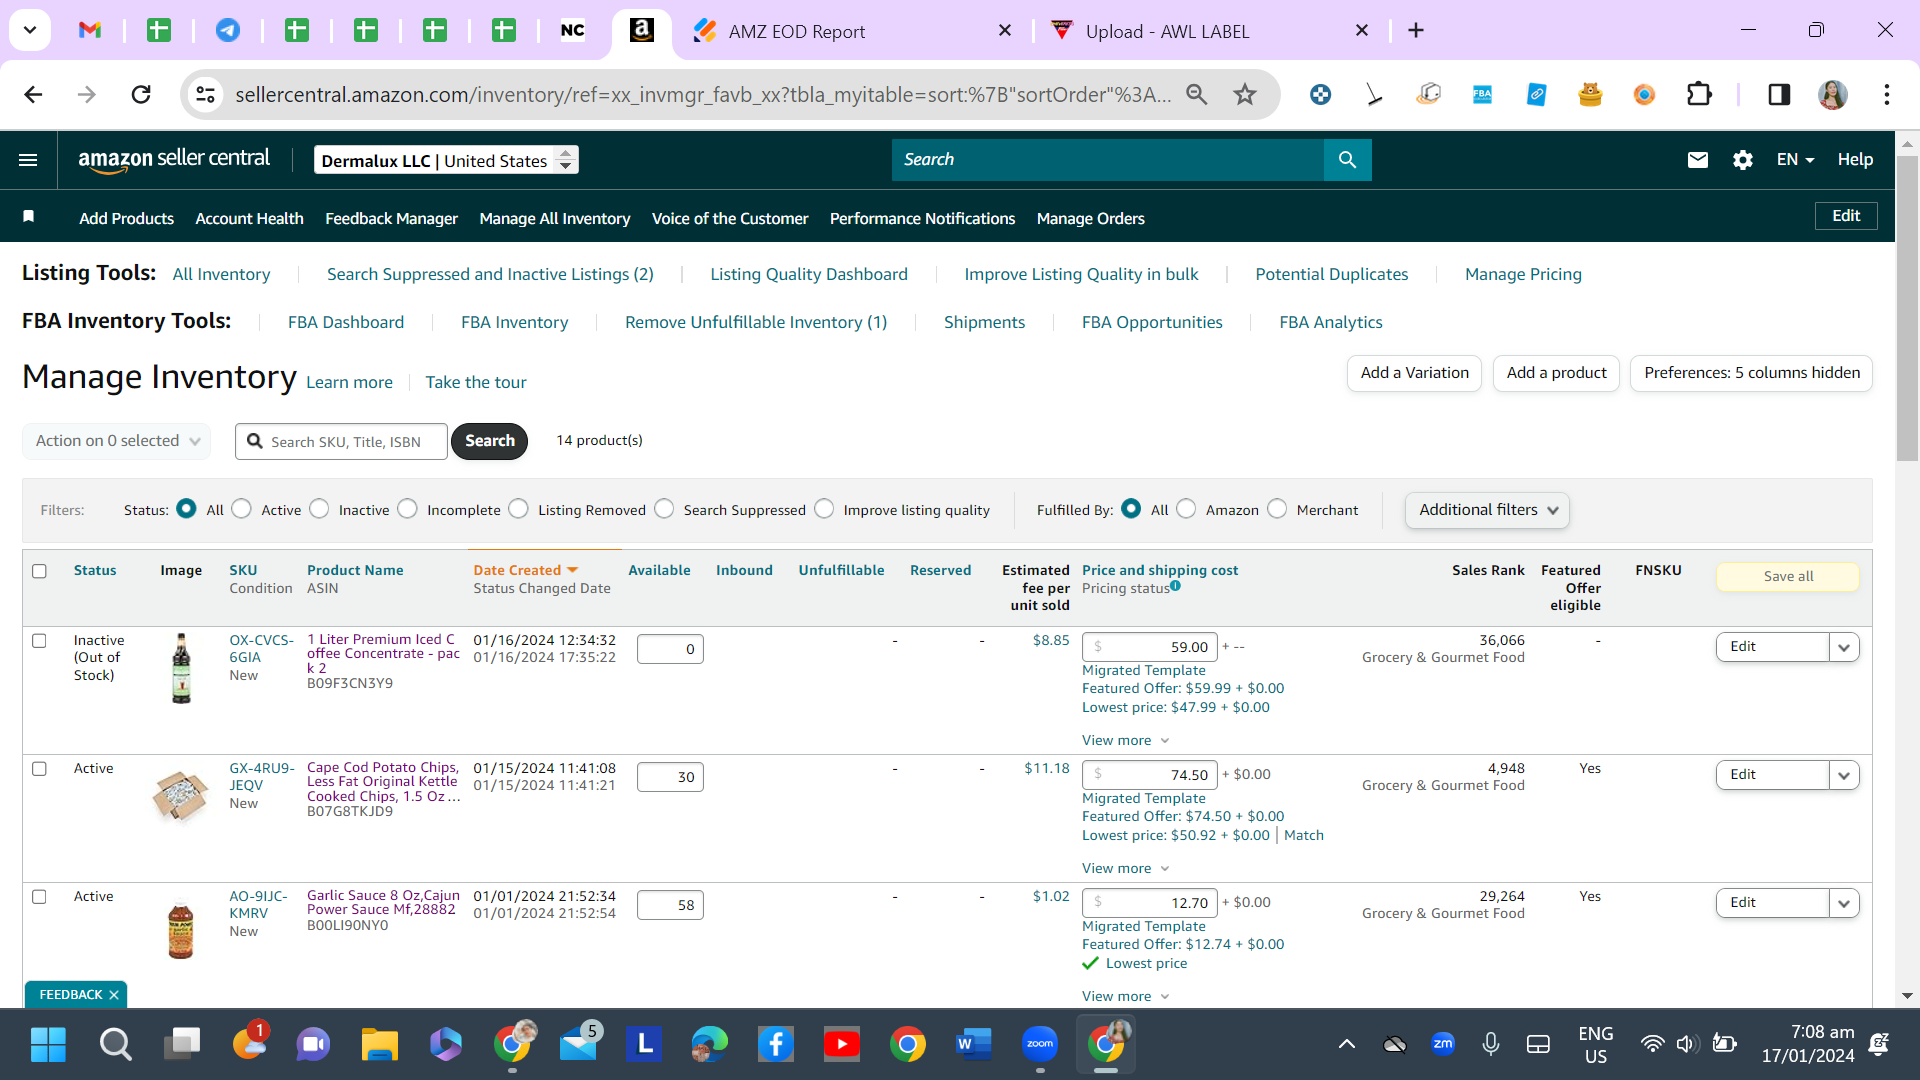1920x1080 pixels.
Task: Select the Inactive status filter
Action: point(319,509)
